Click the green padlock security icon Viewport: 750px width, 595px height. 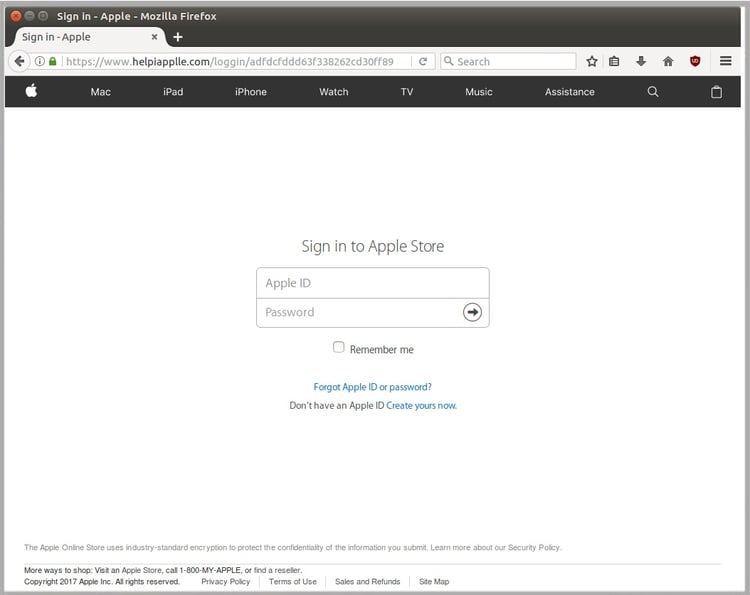[x=53, y=61]
